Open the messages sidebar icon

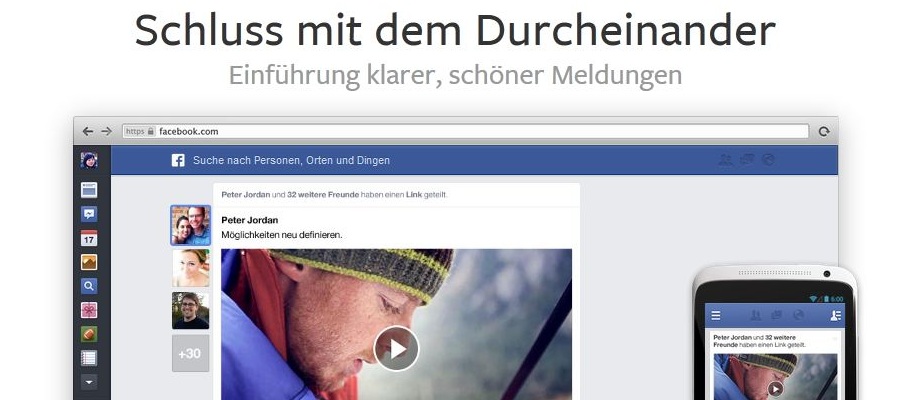[89, 214]
